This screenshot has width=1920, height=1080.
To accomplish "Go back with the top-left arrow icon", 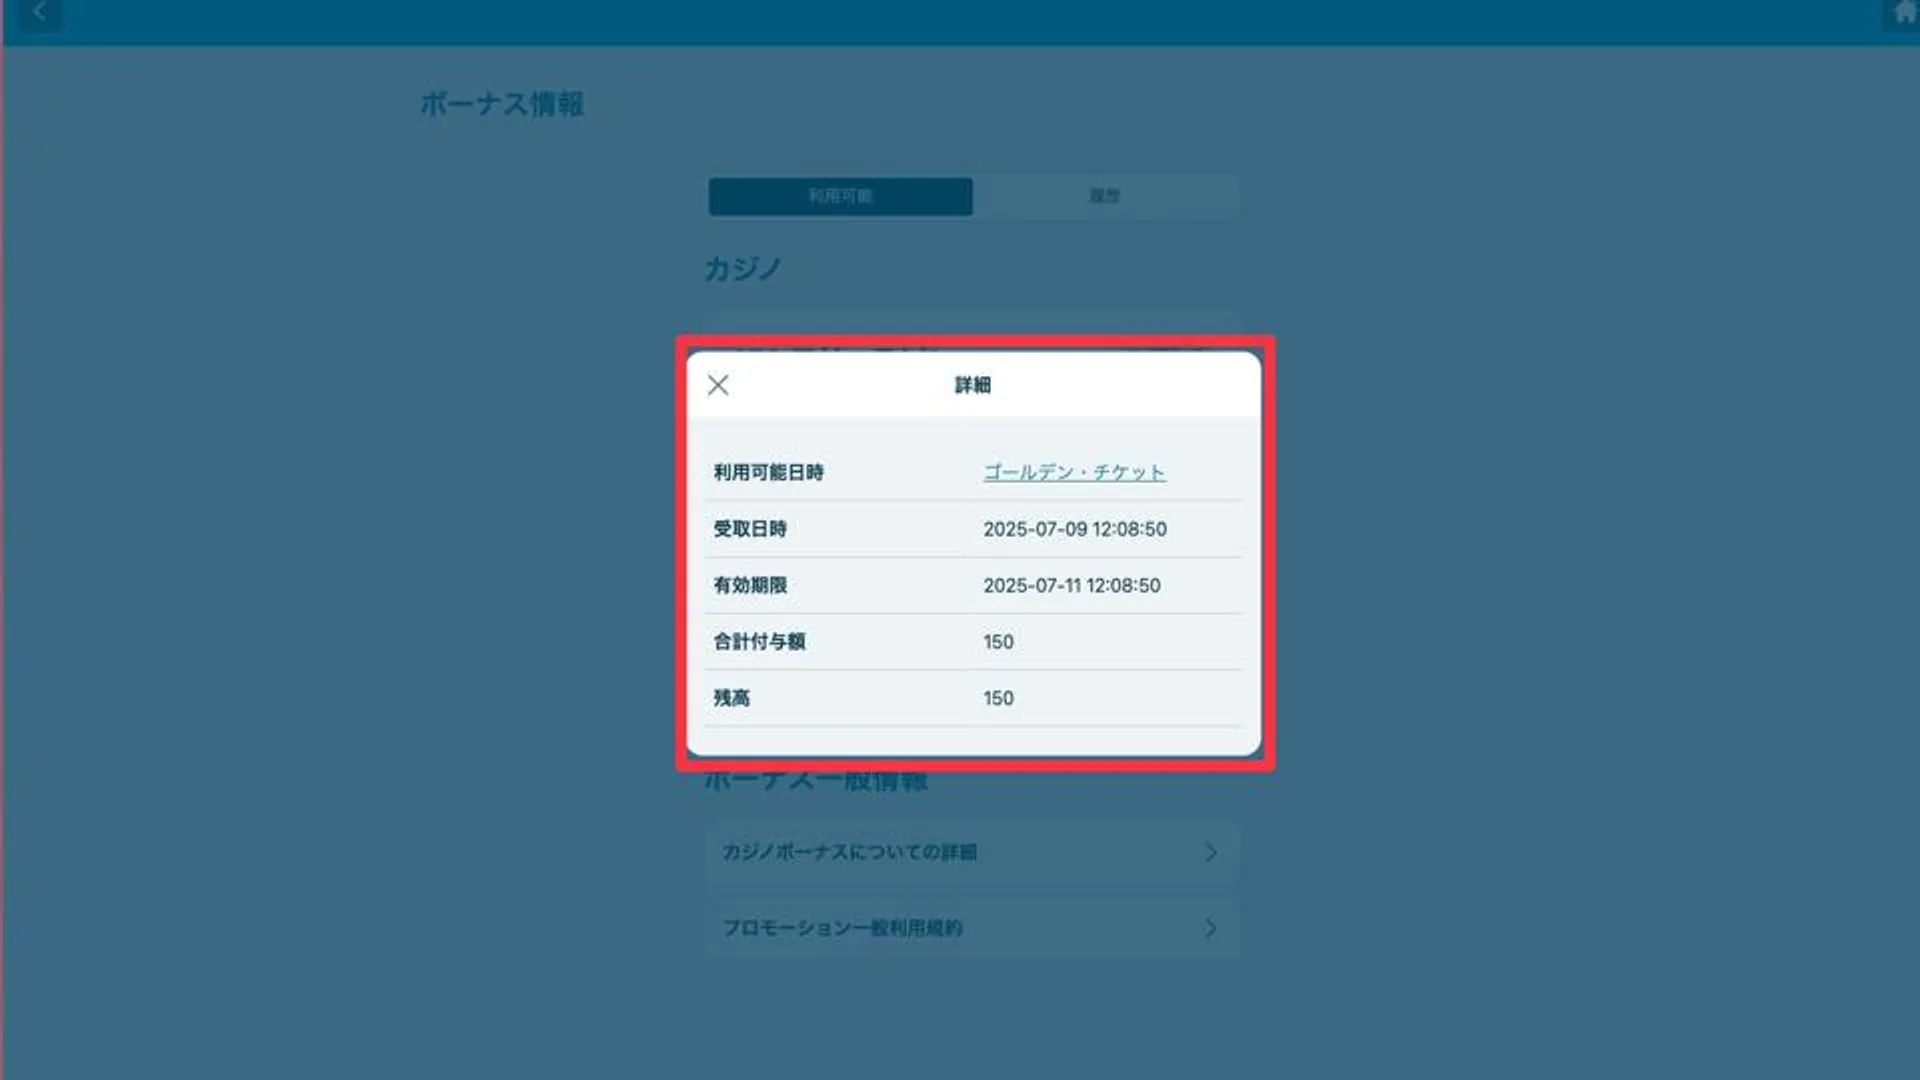I will [40, 13].
